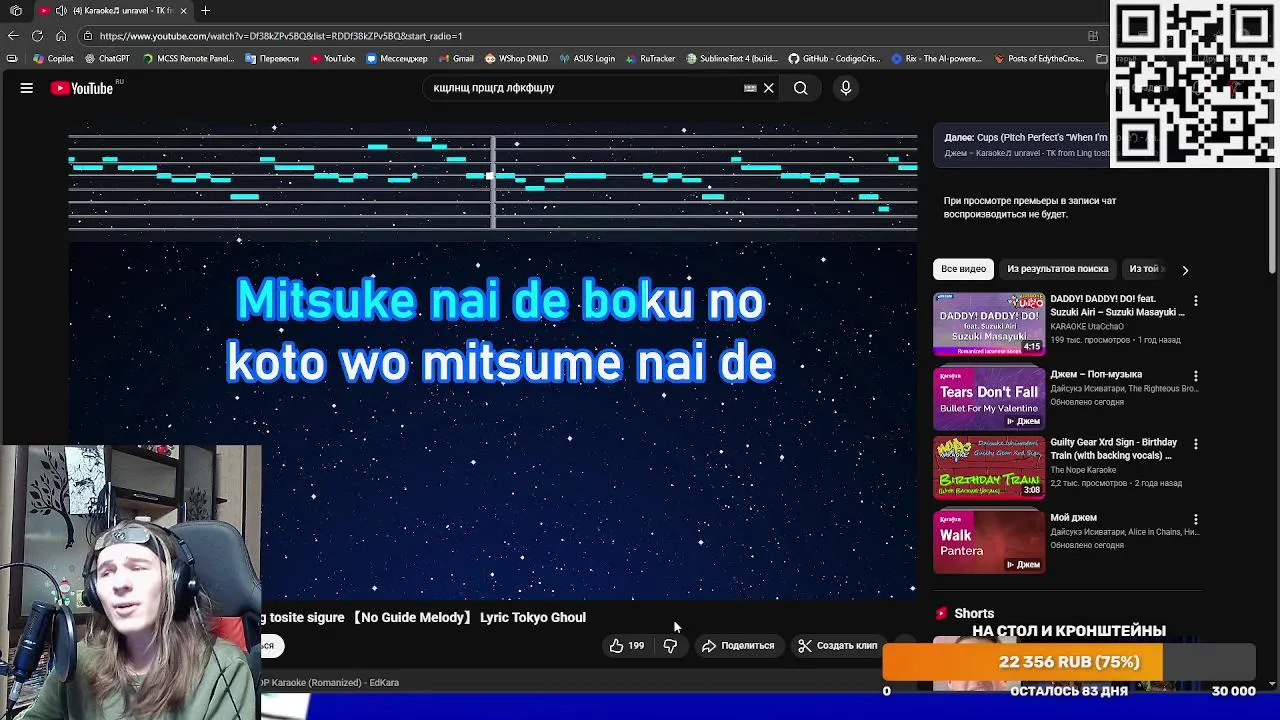The width and height of the screenshot is (1280, 720).
Task: Focus the YouTube search input field
Action: (x=585, y=88)
